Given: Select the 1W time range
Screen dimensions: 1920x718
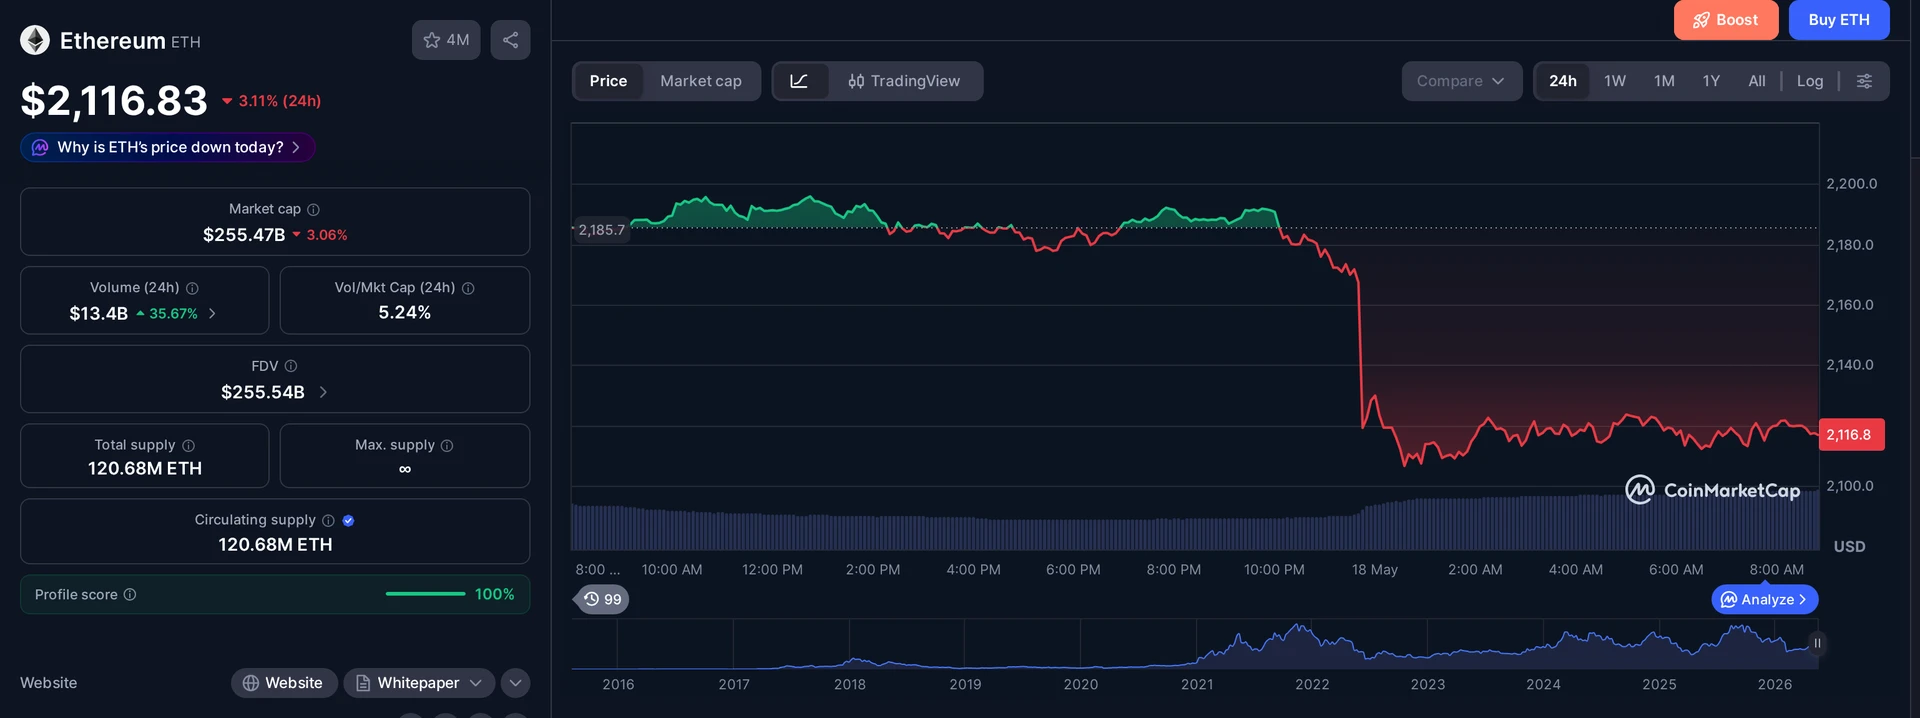Looking at the screenshot, I should tap(1615, 81).
